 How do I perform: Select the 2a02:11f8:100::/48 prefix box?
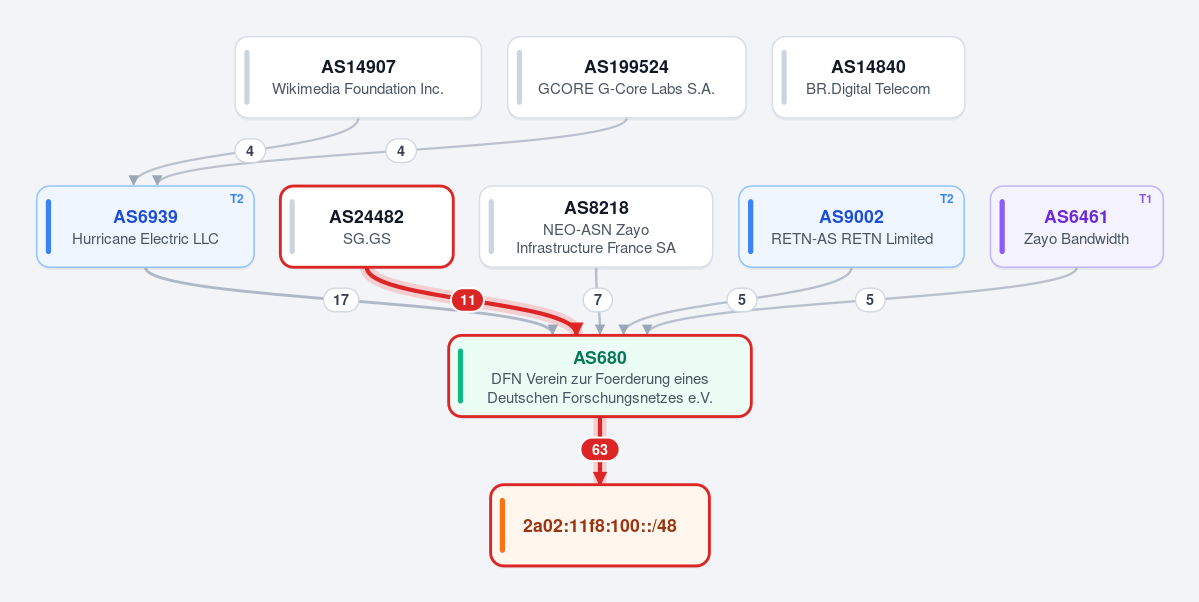tap(600, 526)
